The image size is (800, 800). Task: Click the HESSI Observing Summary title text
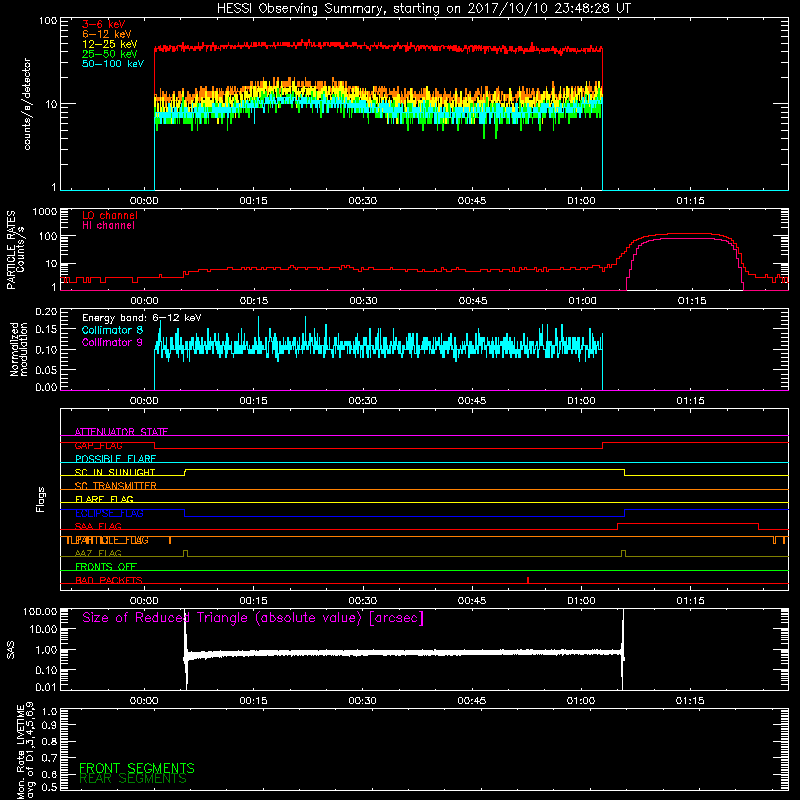pos(424,9)
